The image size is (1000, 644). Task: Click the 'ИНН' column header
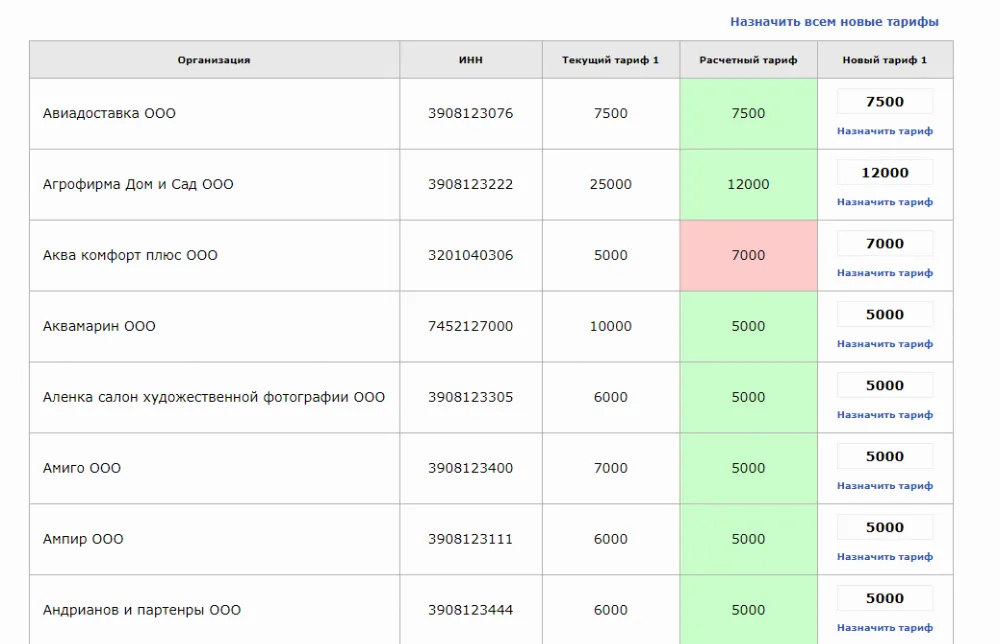[x=470, y=60]
